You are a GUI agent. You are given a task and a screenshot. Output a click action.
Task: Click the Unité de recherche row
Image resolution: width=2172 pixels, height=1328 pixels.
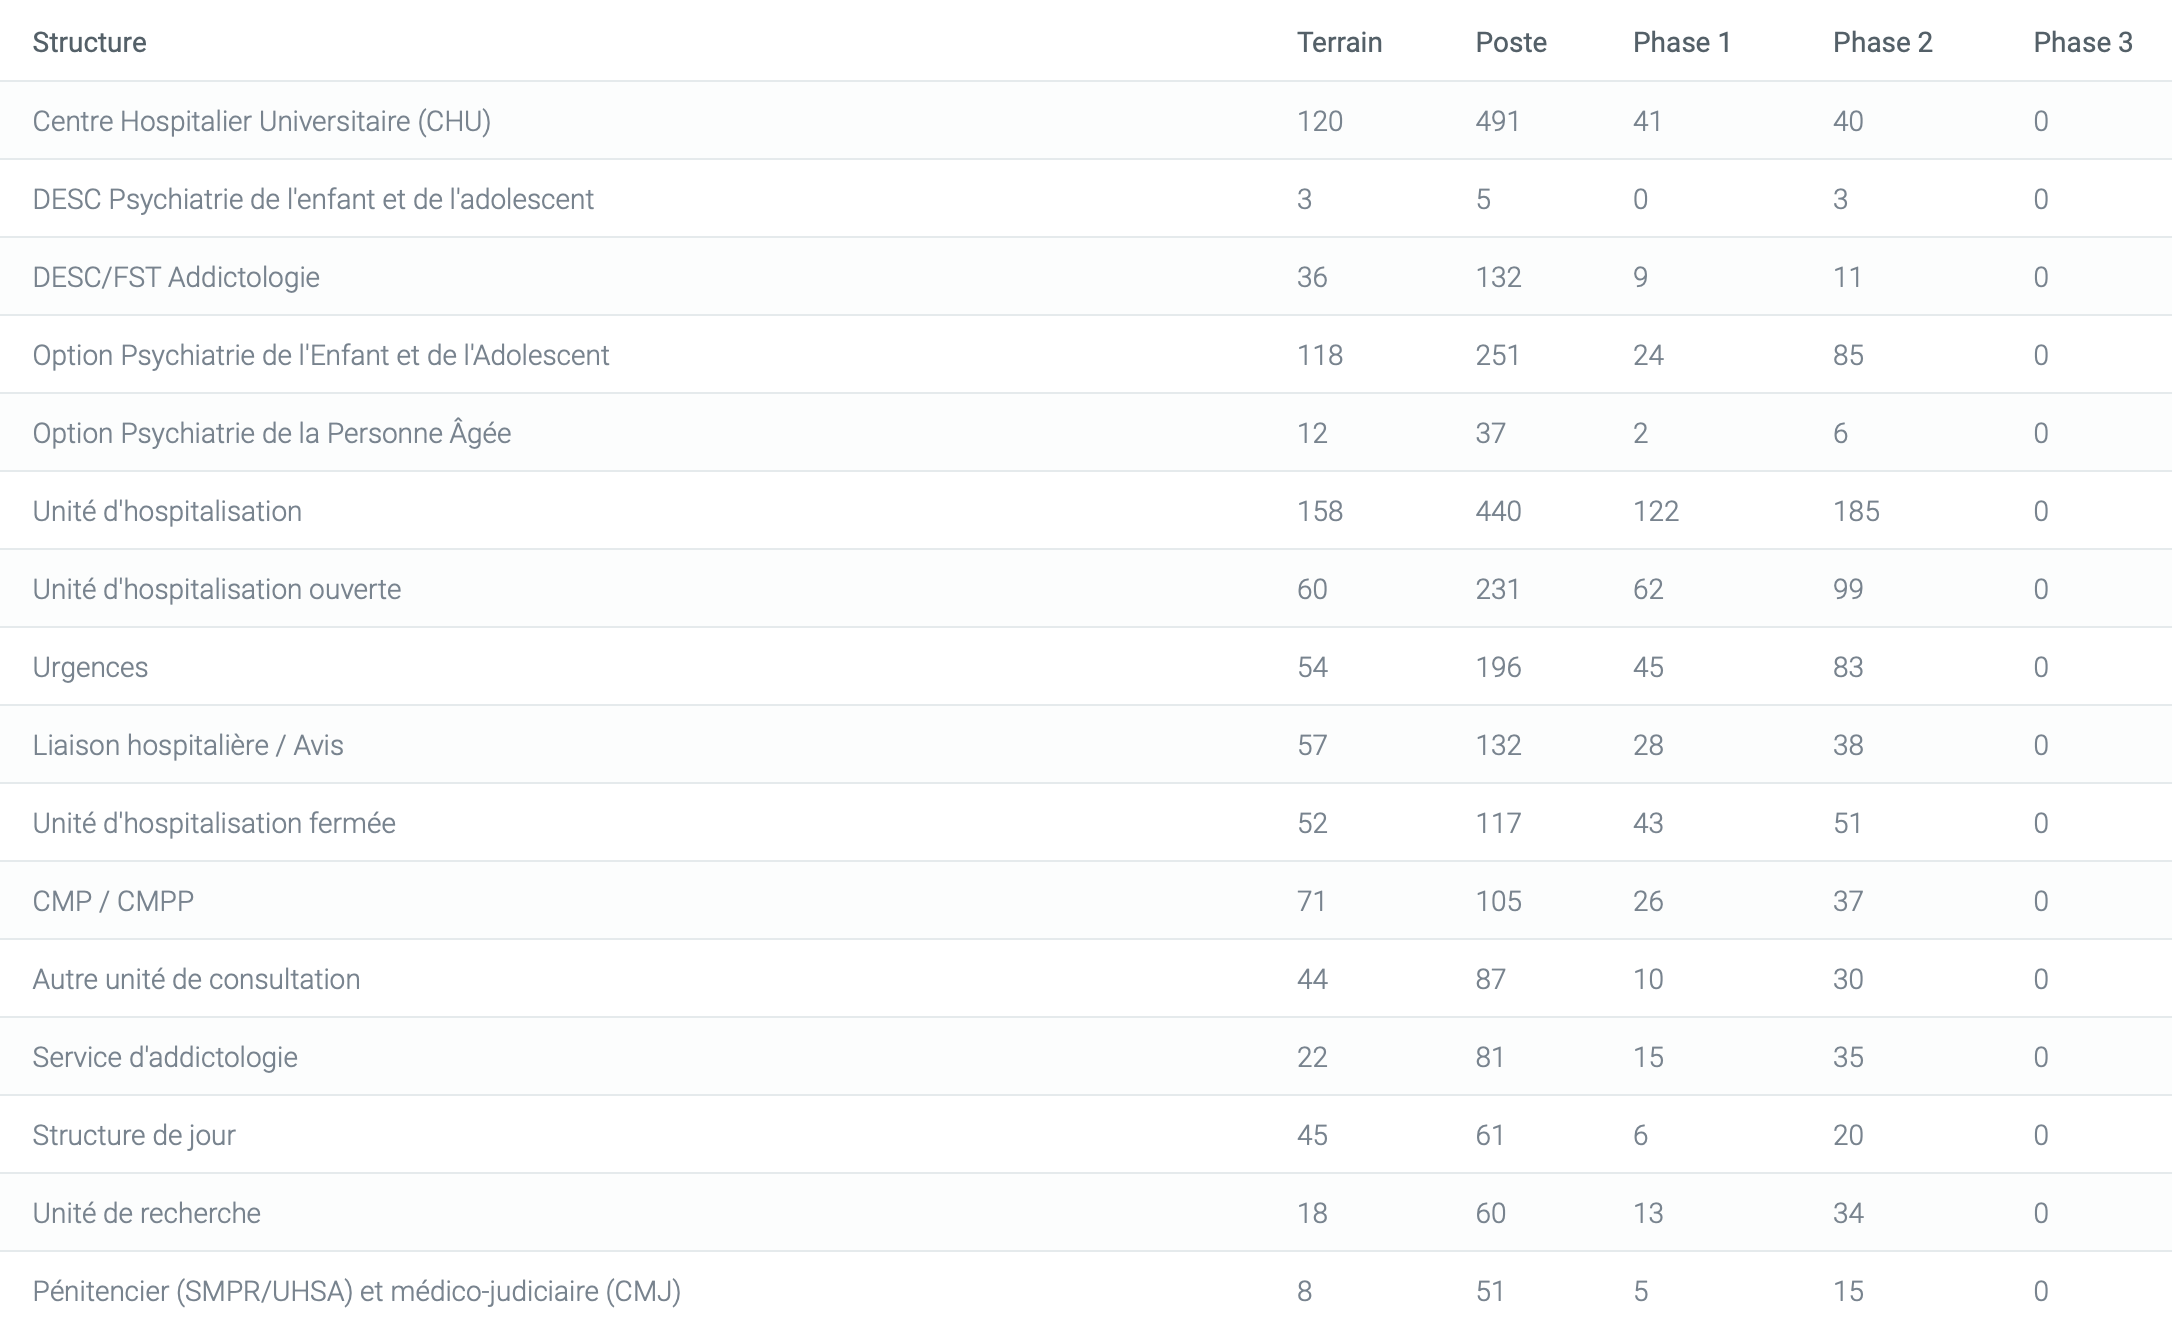pyautogui.click(x=146, y=1213)
